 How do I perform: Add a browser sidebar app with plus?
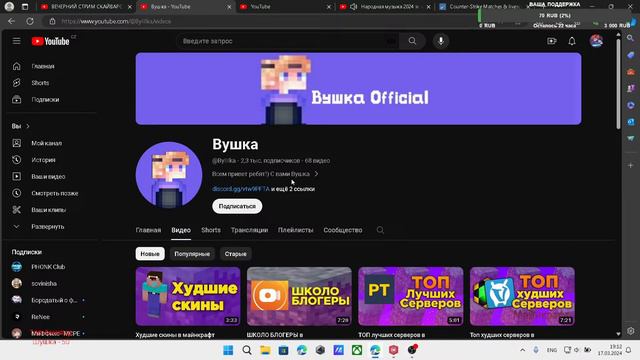pos(631,165)
